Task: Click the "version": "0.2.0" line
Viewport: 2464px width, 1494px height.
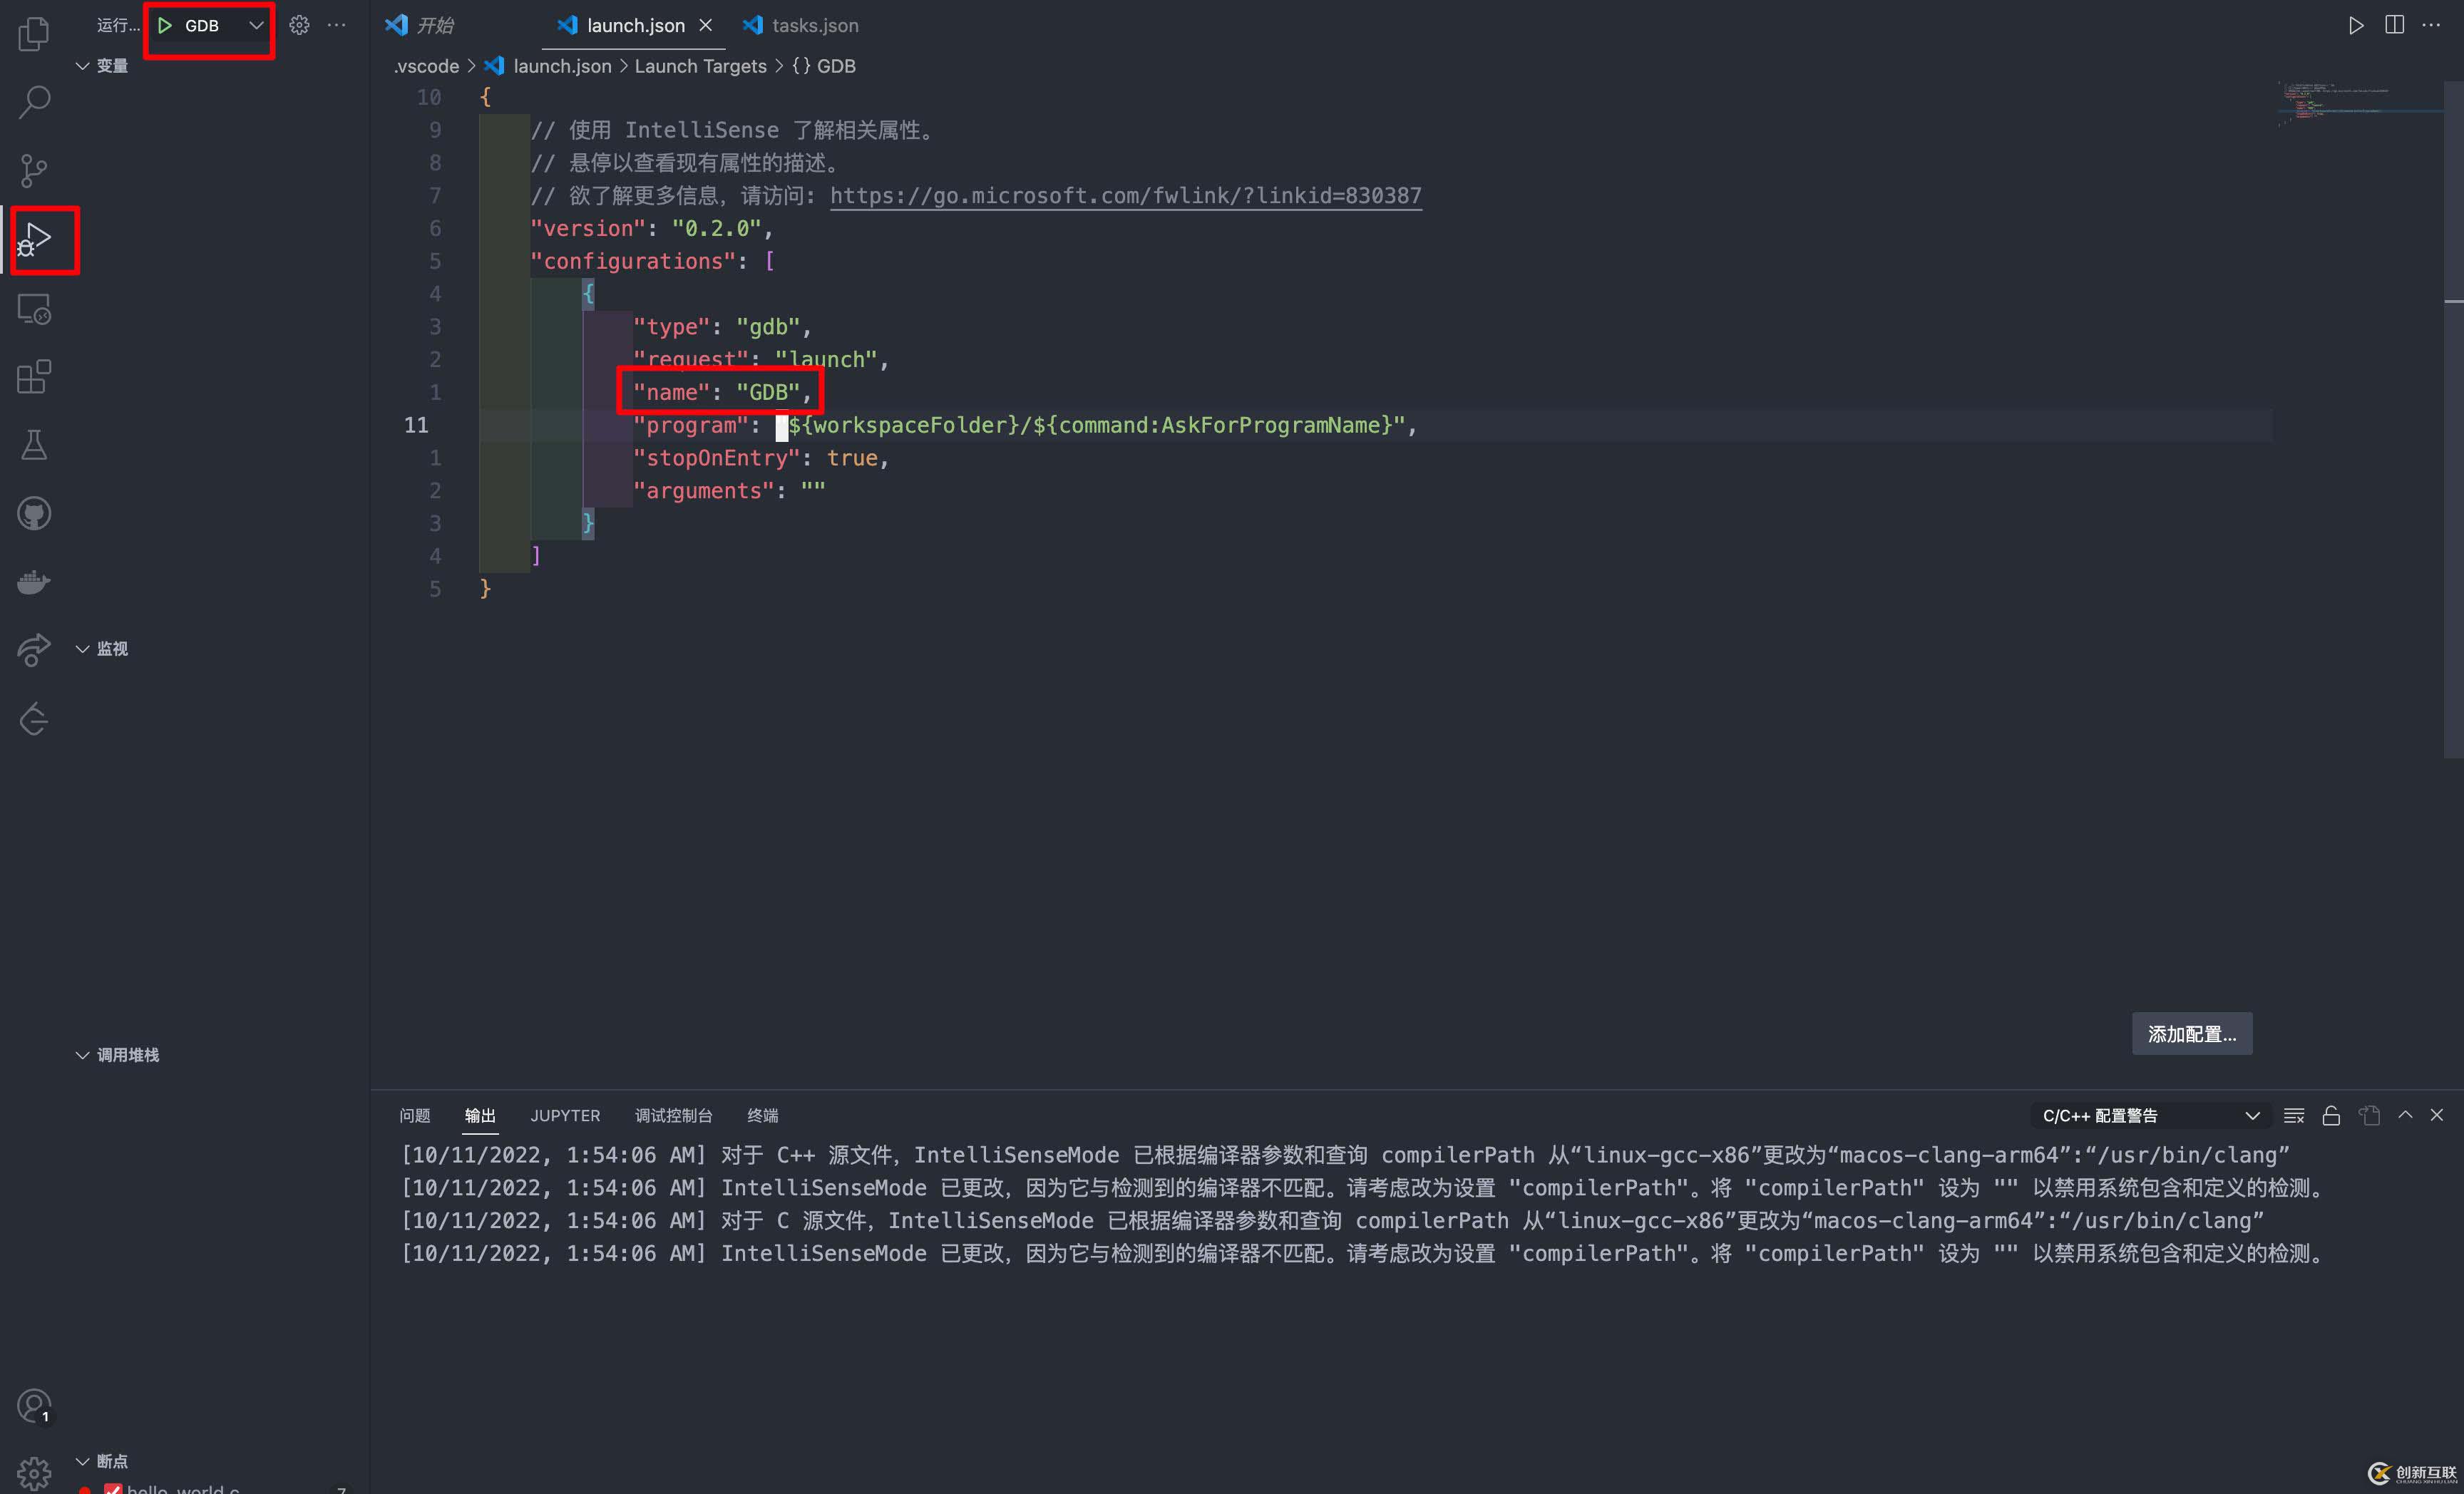Action: [651, 228]
